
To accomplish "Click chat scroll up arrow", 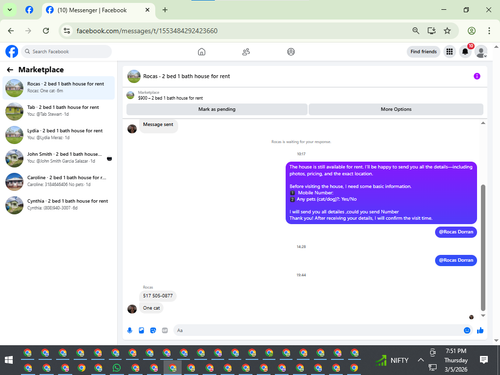I will click(x=483, y=123).
